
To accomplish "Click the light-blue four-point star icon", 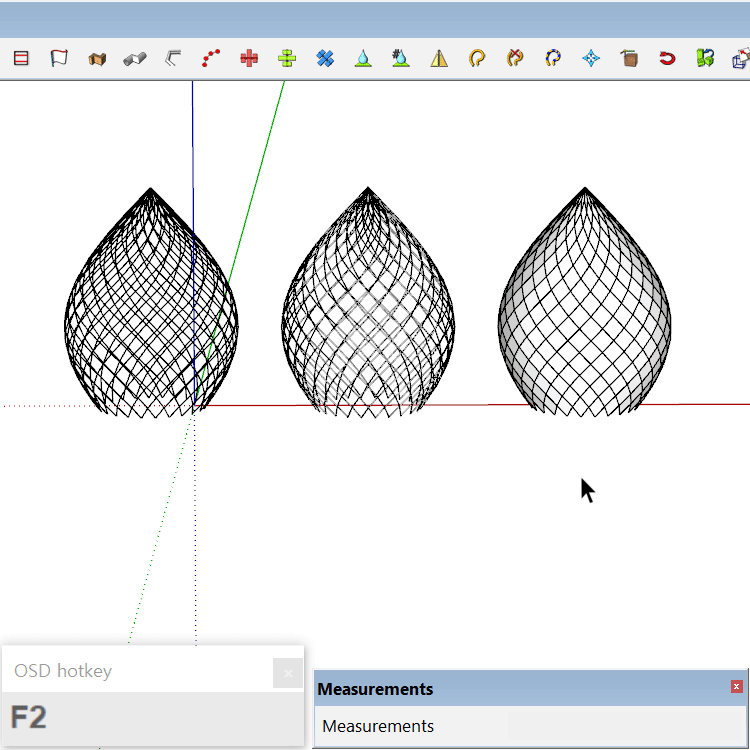I will (591, 58).
